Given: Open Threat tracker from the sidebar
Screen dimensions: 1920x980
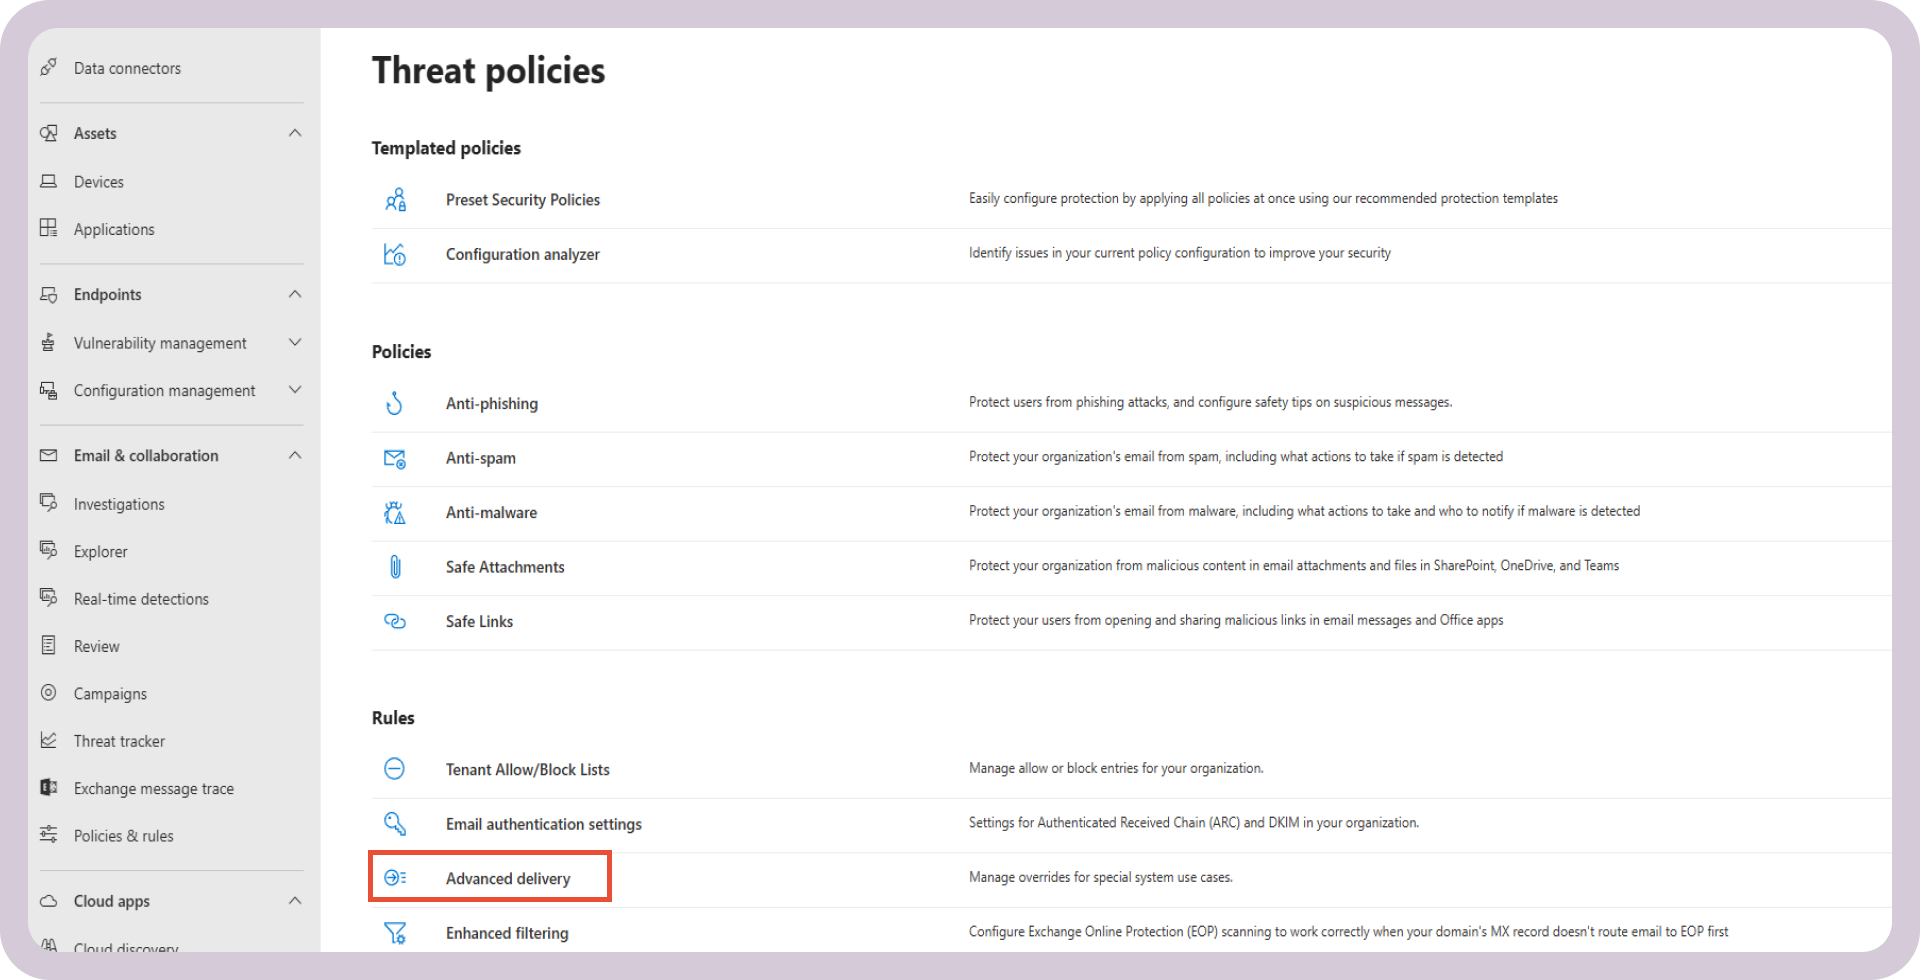Looking at the screenshot, I should (119, 740).
